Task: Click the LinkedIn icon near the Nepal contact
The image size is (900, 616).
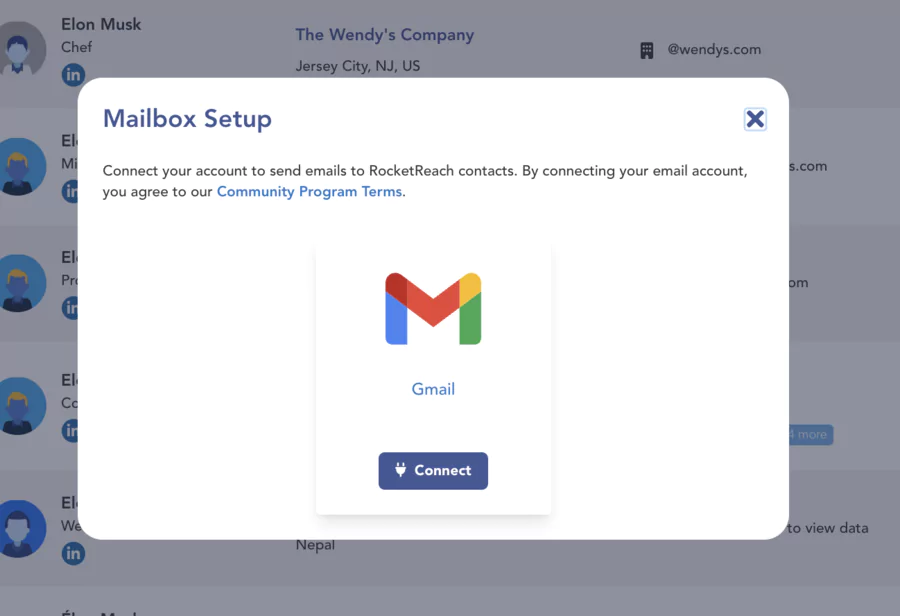Action: click(73, 553)
